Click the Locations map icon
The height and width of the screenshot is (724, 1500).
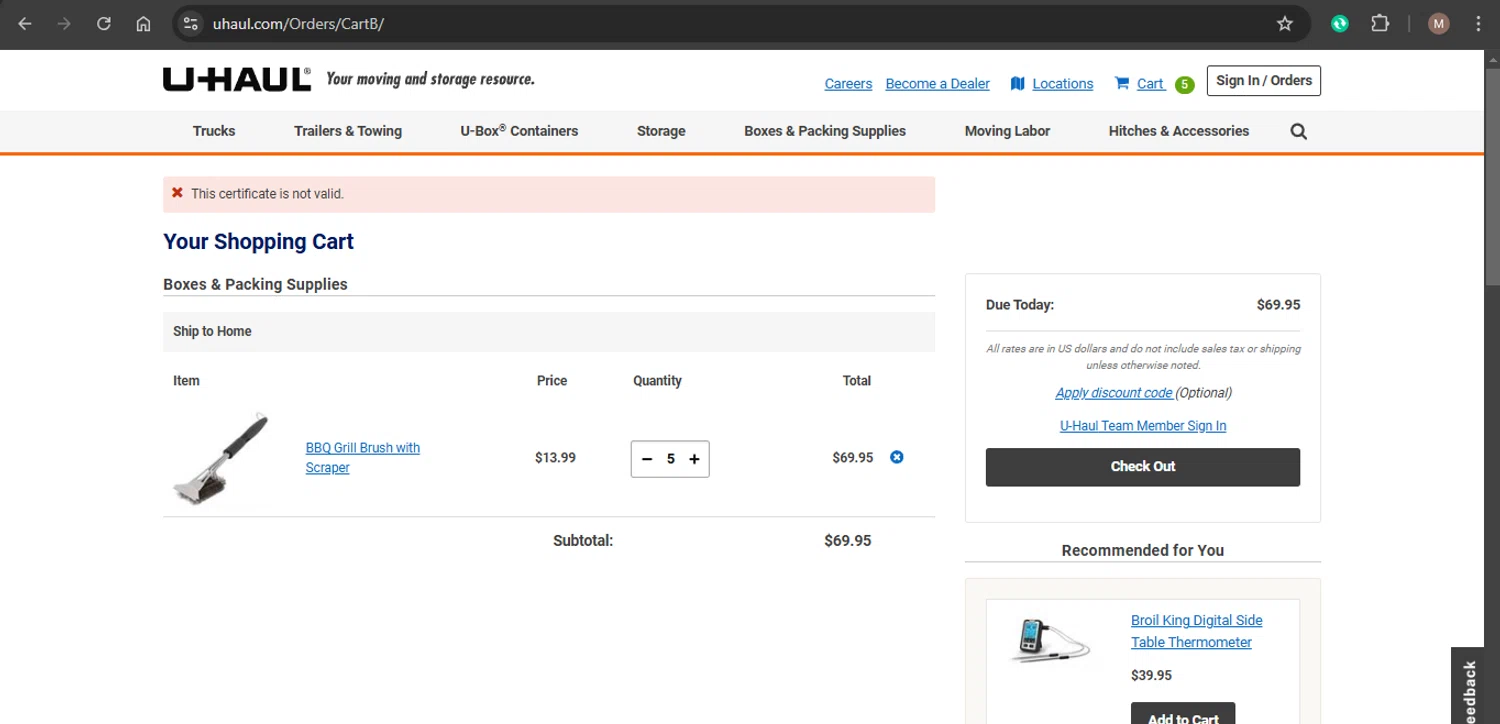pyautogui.click(x=1017, y=83)
